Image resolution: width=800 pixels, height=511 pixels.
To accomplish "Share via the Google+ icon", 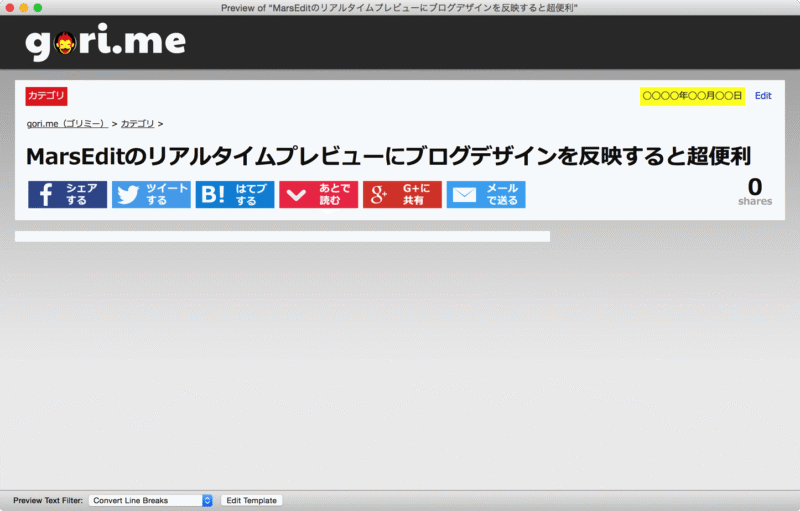I will coord(379,195).
